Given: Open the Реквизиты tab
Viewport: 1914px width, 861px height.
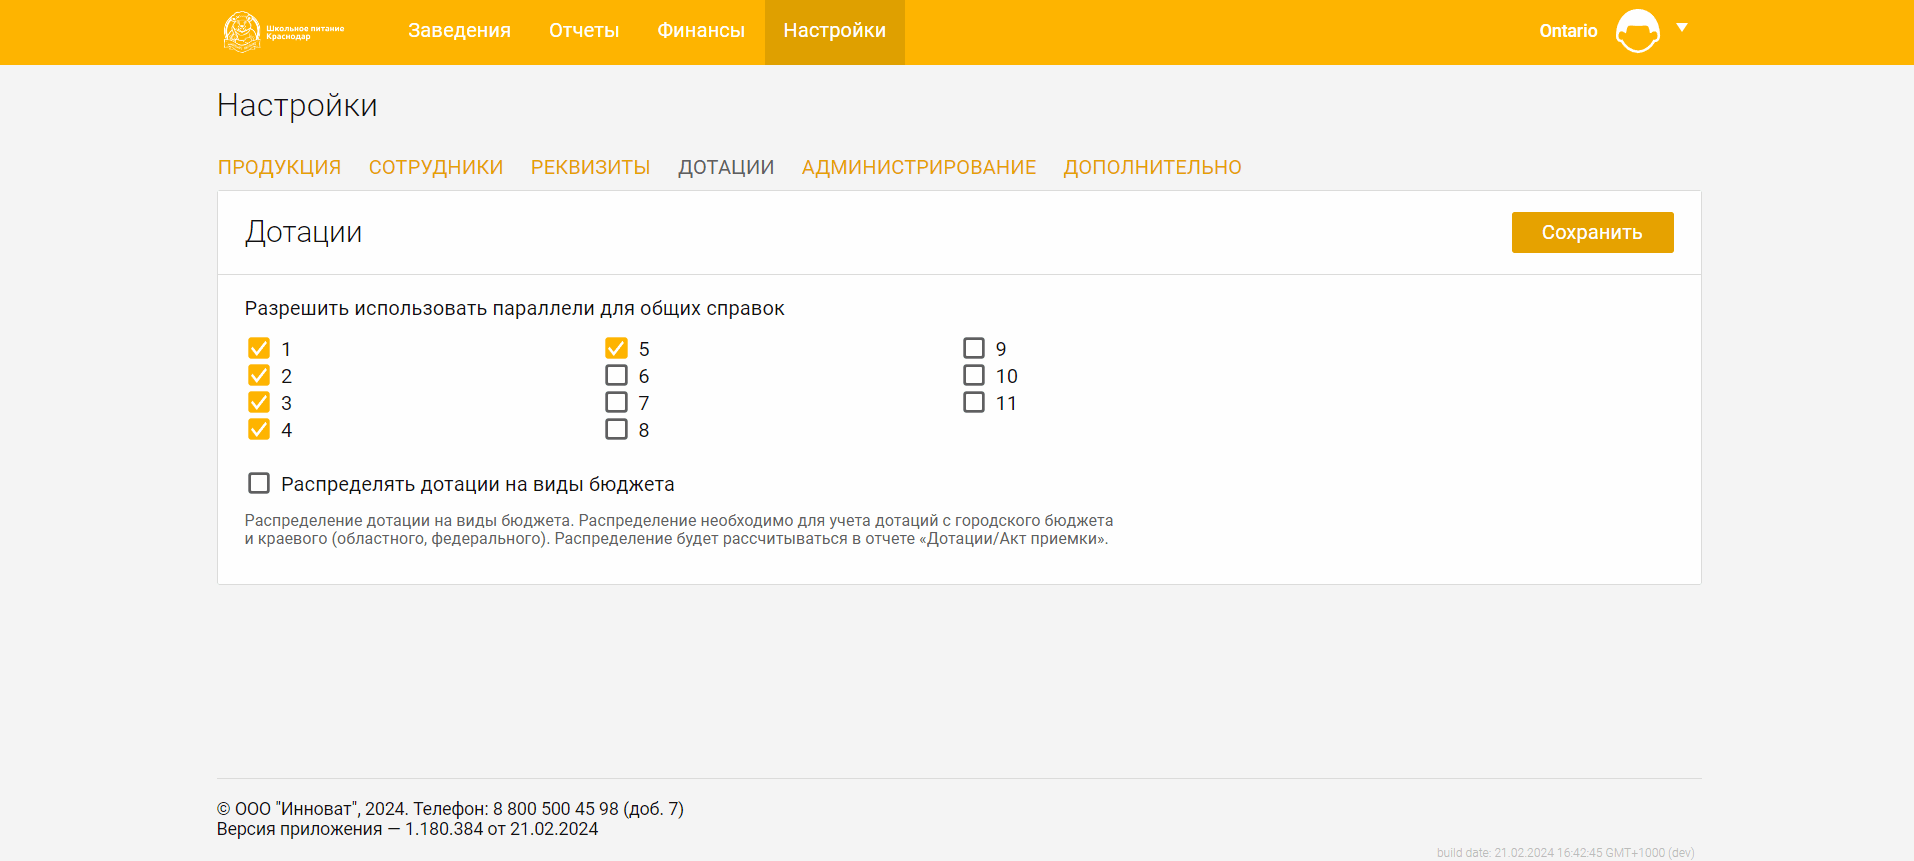Looking at the screenshot, I should pyautogui.click(x=590, y=167).
